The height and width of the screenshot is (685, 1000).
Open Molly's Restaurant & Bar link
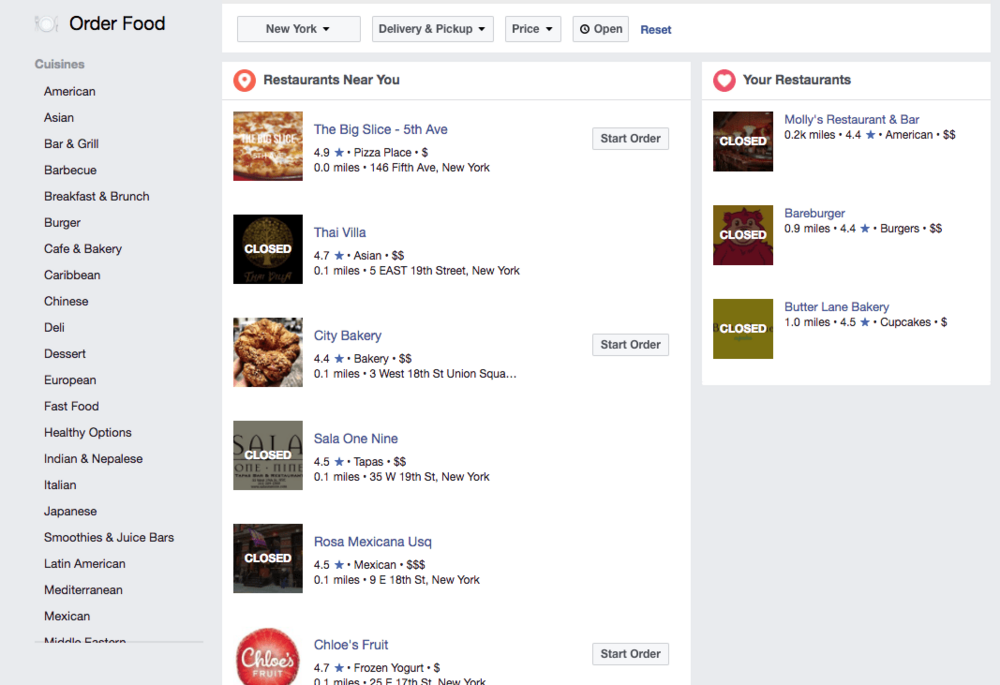[851, 119]
